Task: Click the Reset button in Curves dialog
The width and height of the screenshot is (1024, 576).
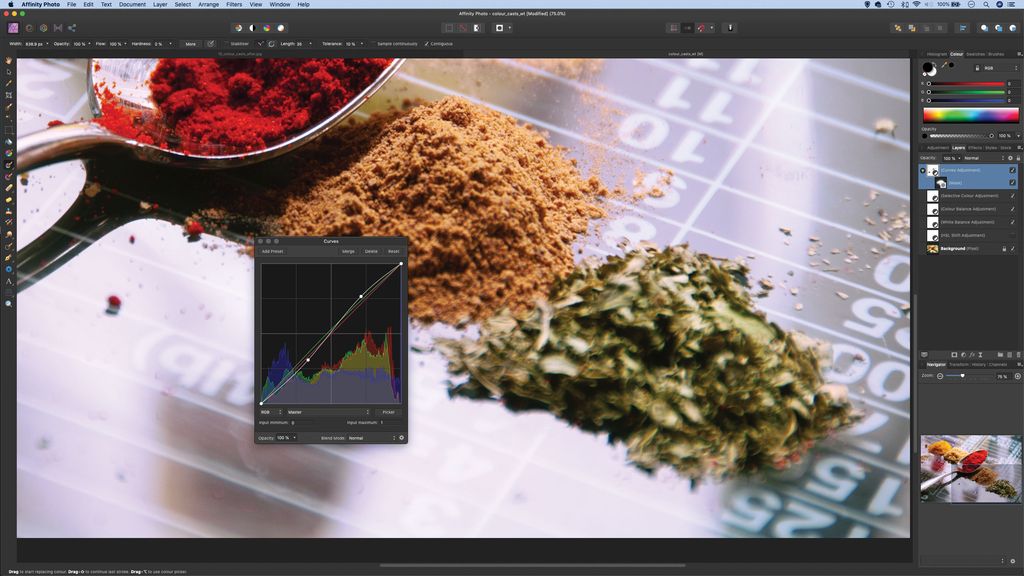Action: coord(392,251)
